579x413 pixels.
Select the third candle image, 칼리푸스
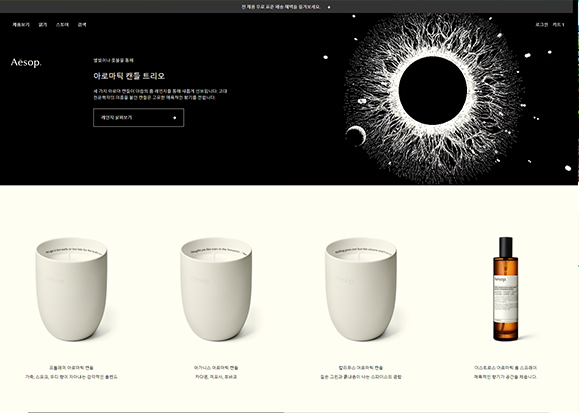(x=361, y=289)
